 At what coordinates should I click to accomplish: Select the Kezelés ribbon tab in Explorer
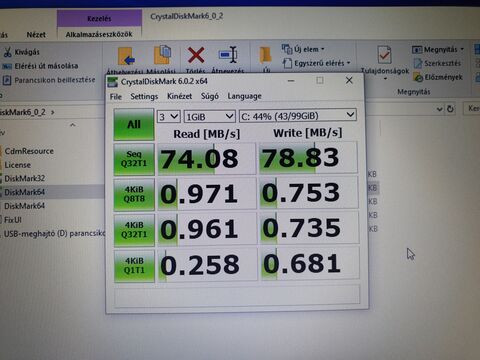click(x=99, y=19)
